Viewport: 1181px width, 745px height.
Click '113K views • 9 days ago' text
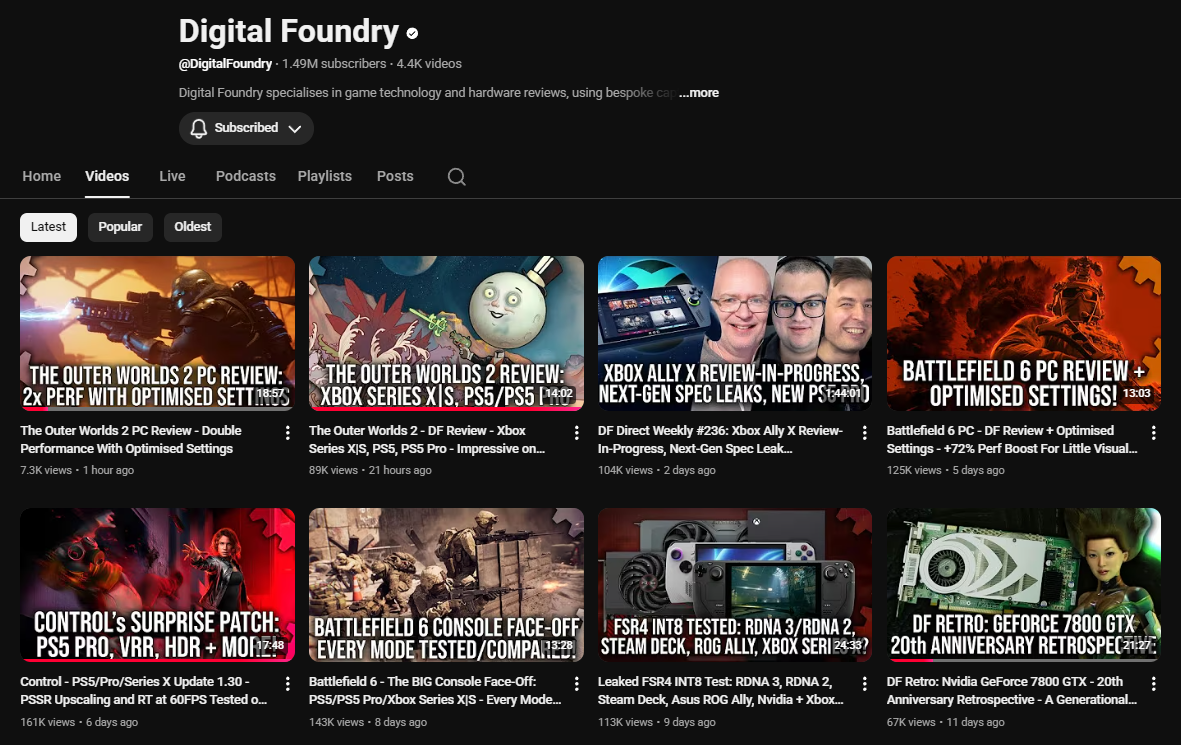point(657,722)
